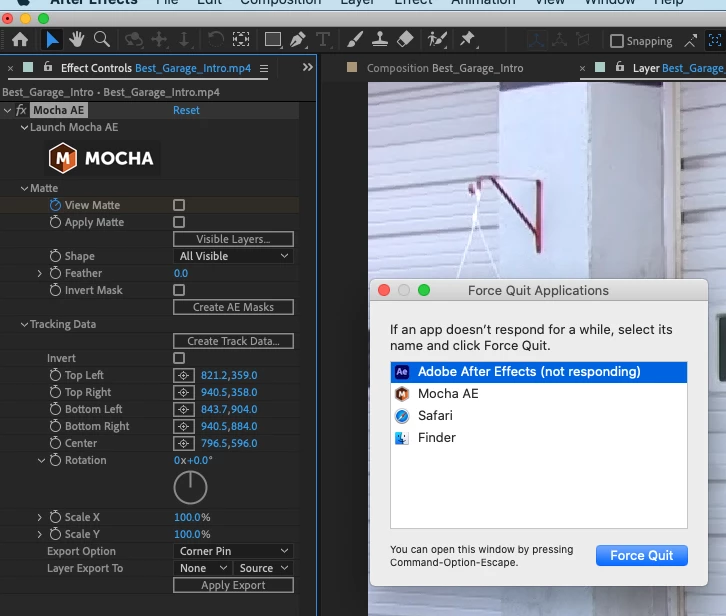This screenshot has height=616, width=726.
Task: Switch to the Composition Best_Garage_Intro tab
Action: click(x=444, y=68)
